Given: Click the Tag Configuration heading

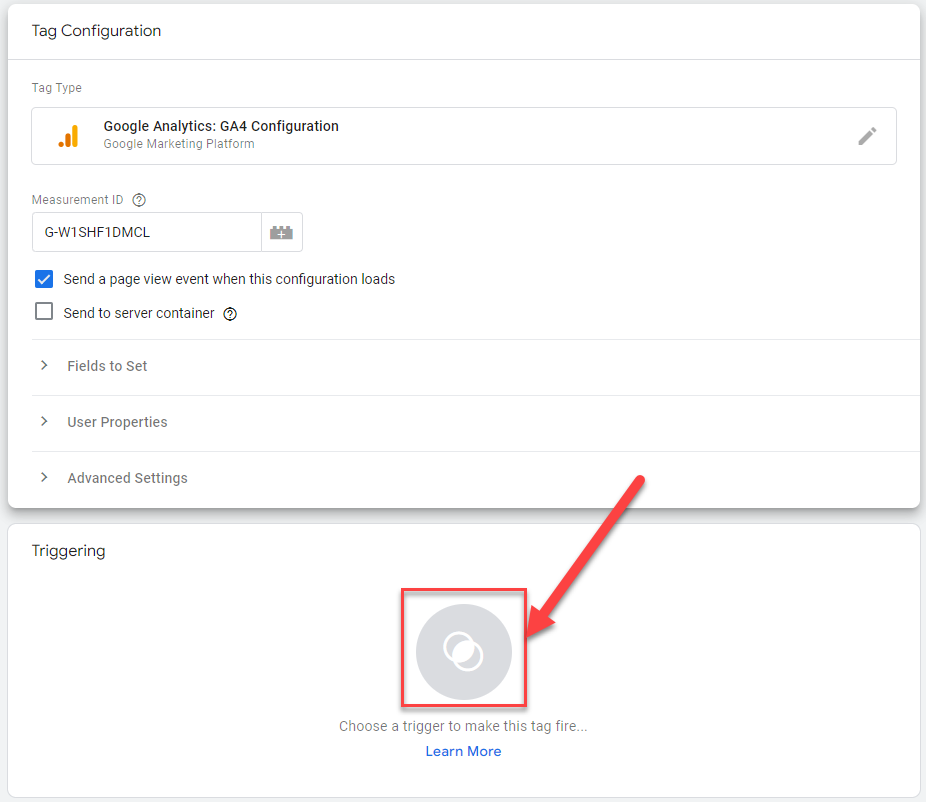Looking at the screenshot, I should 96,31.
